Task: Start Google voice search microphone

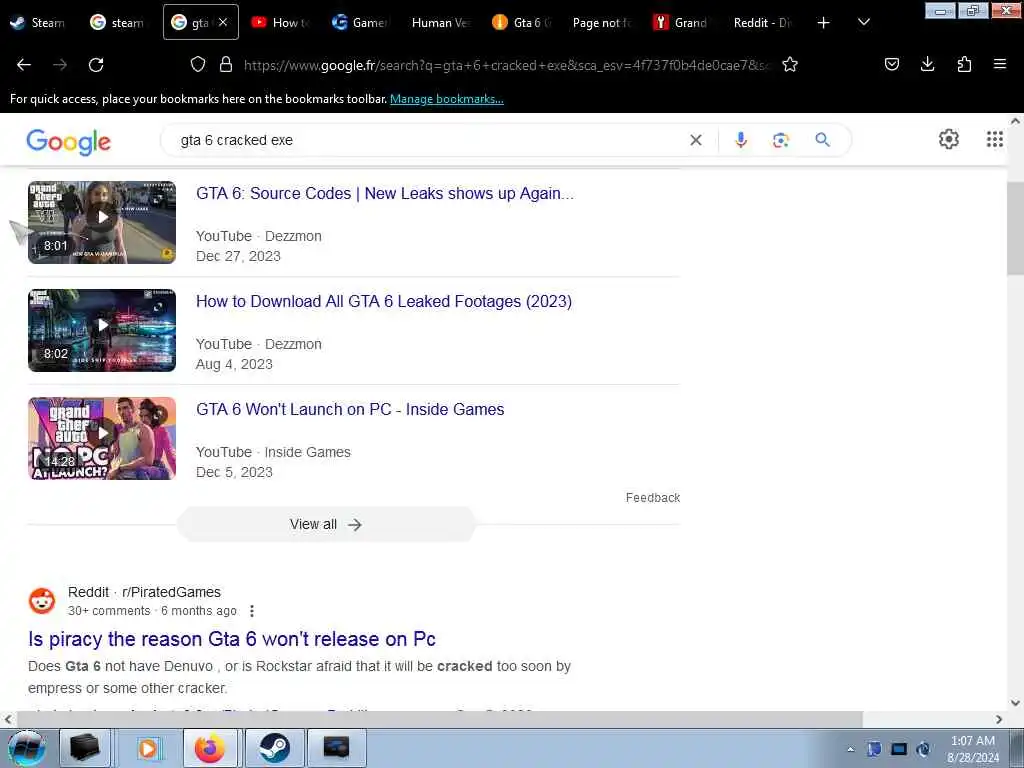Action: 741,140
